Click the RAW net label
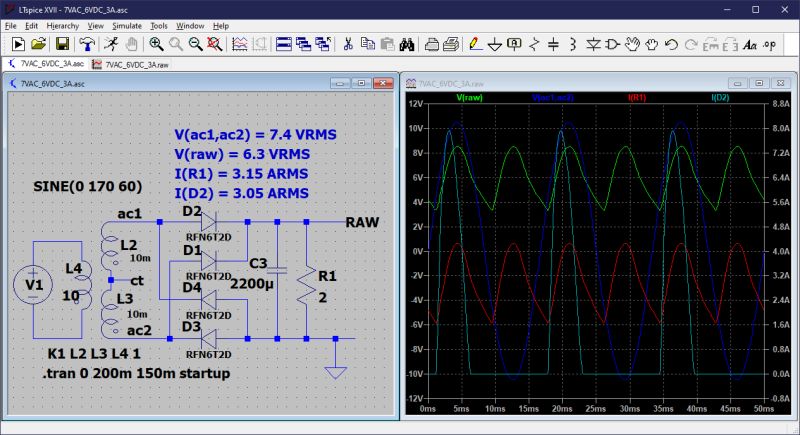The height and width of the screenshot is (435, 800). tap(362, 222)
